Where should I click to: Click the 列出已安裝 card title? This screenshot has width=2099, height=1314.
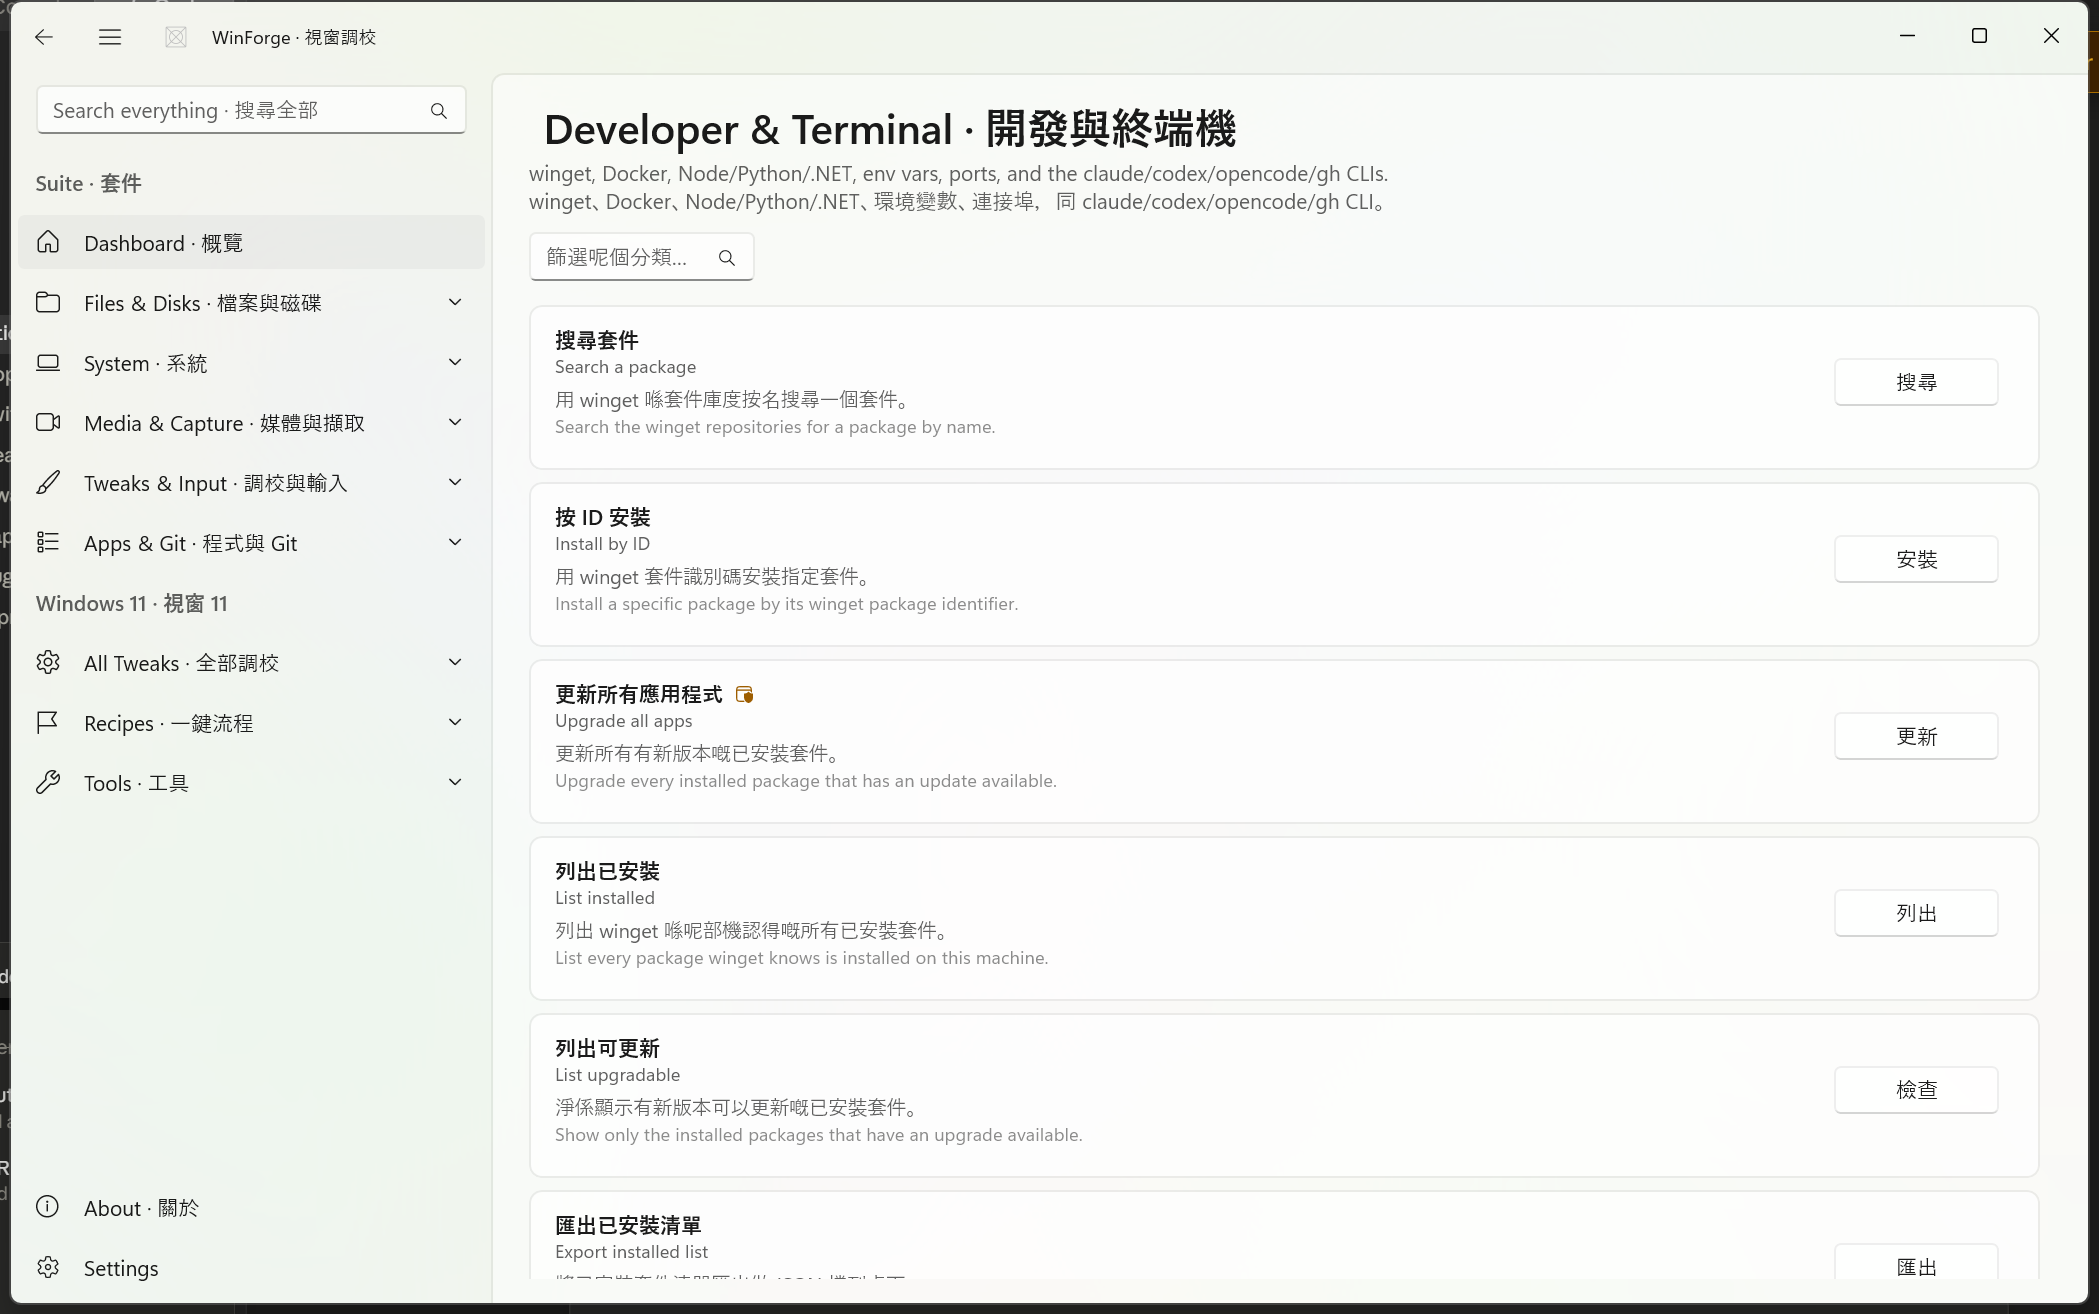point(608,871)
